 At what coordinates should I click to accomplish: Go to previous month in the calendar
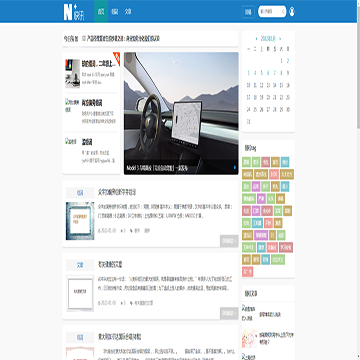click(256, 39)
